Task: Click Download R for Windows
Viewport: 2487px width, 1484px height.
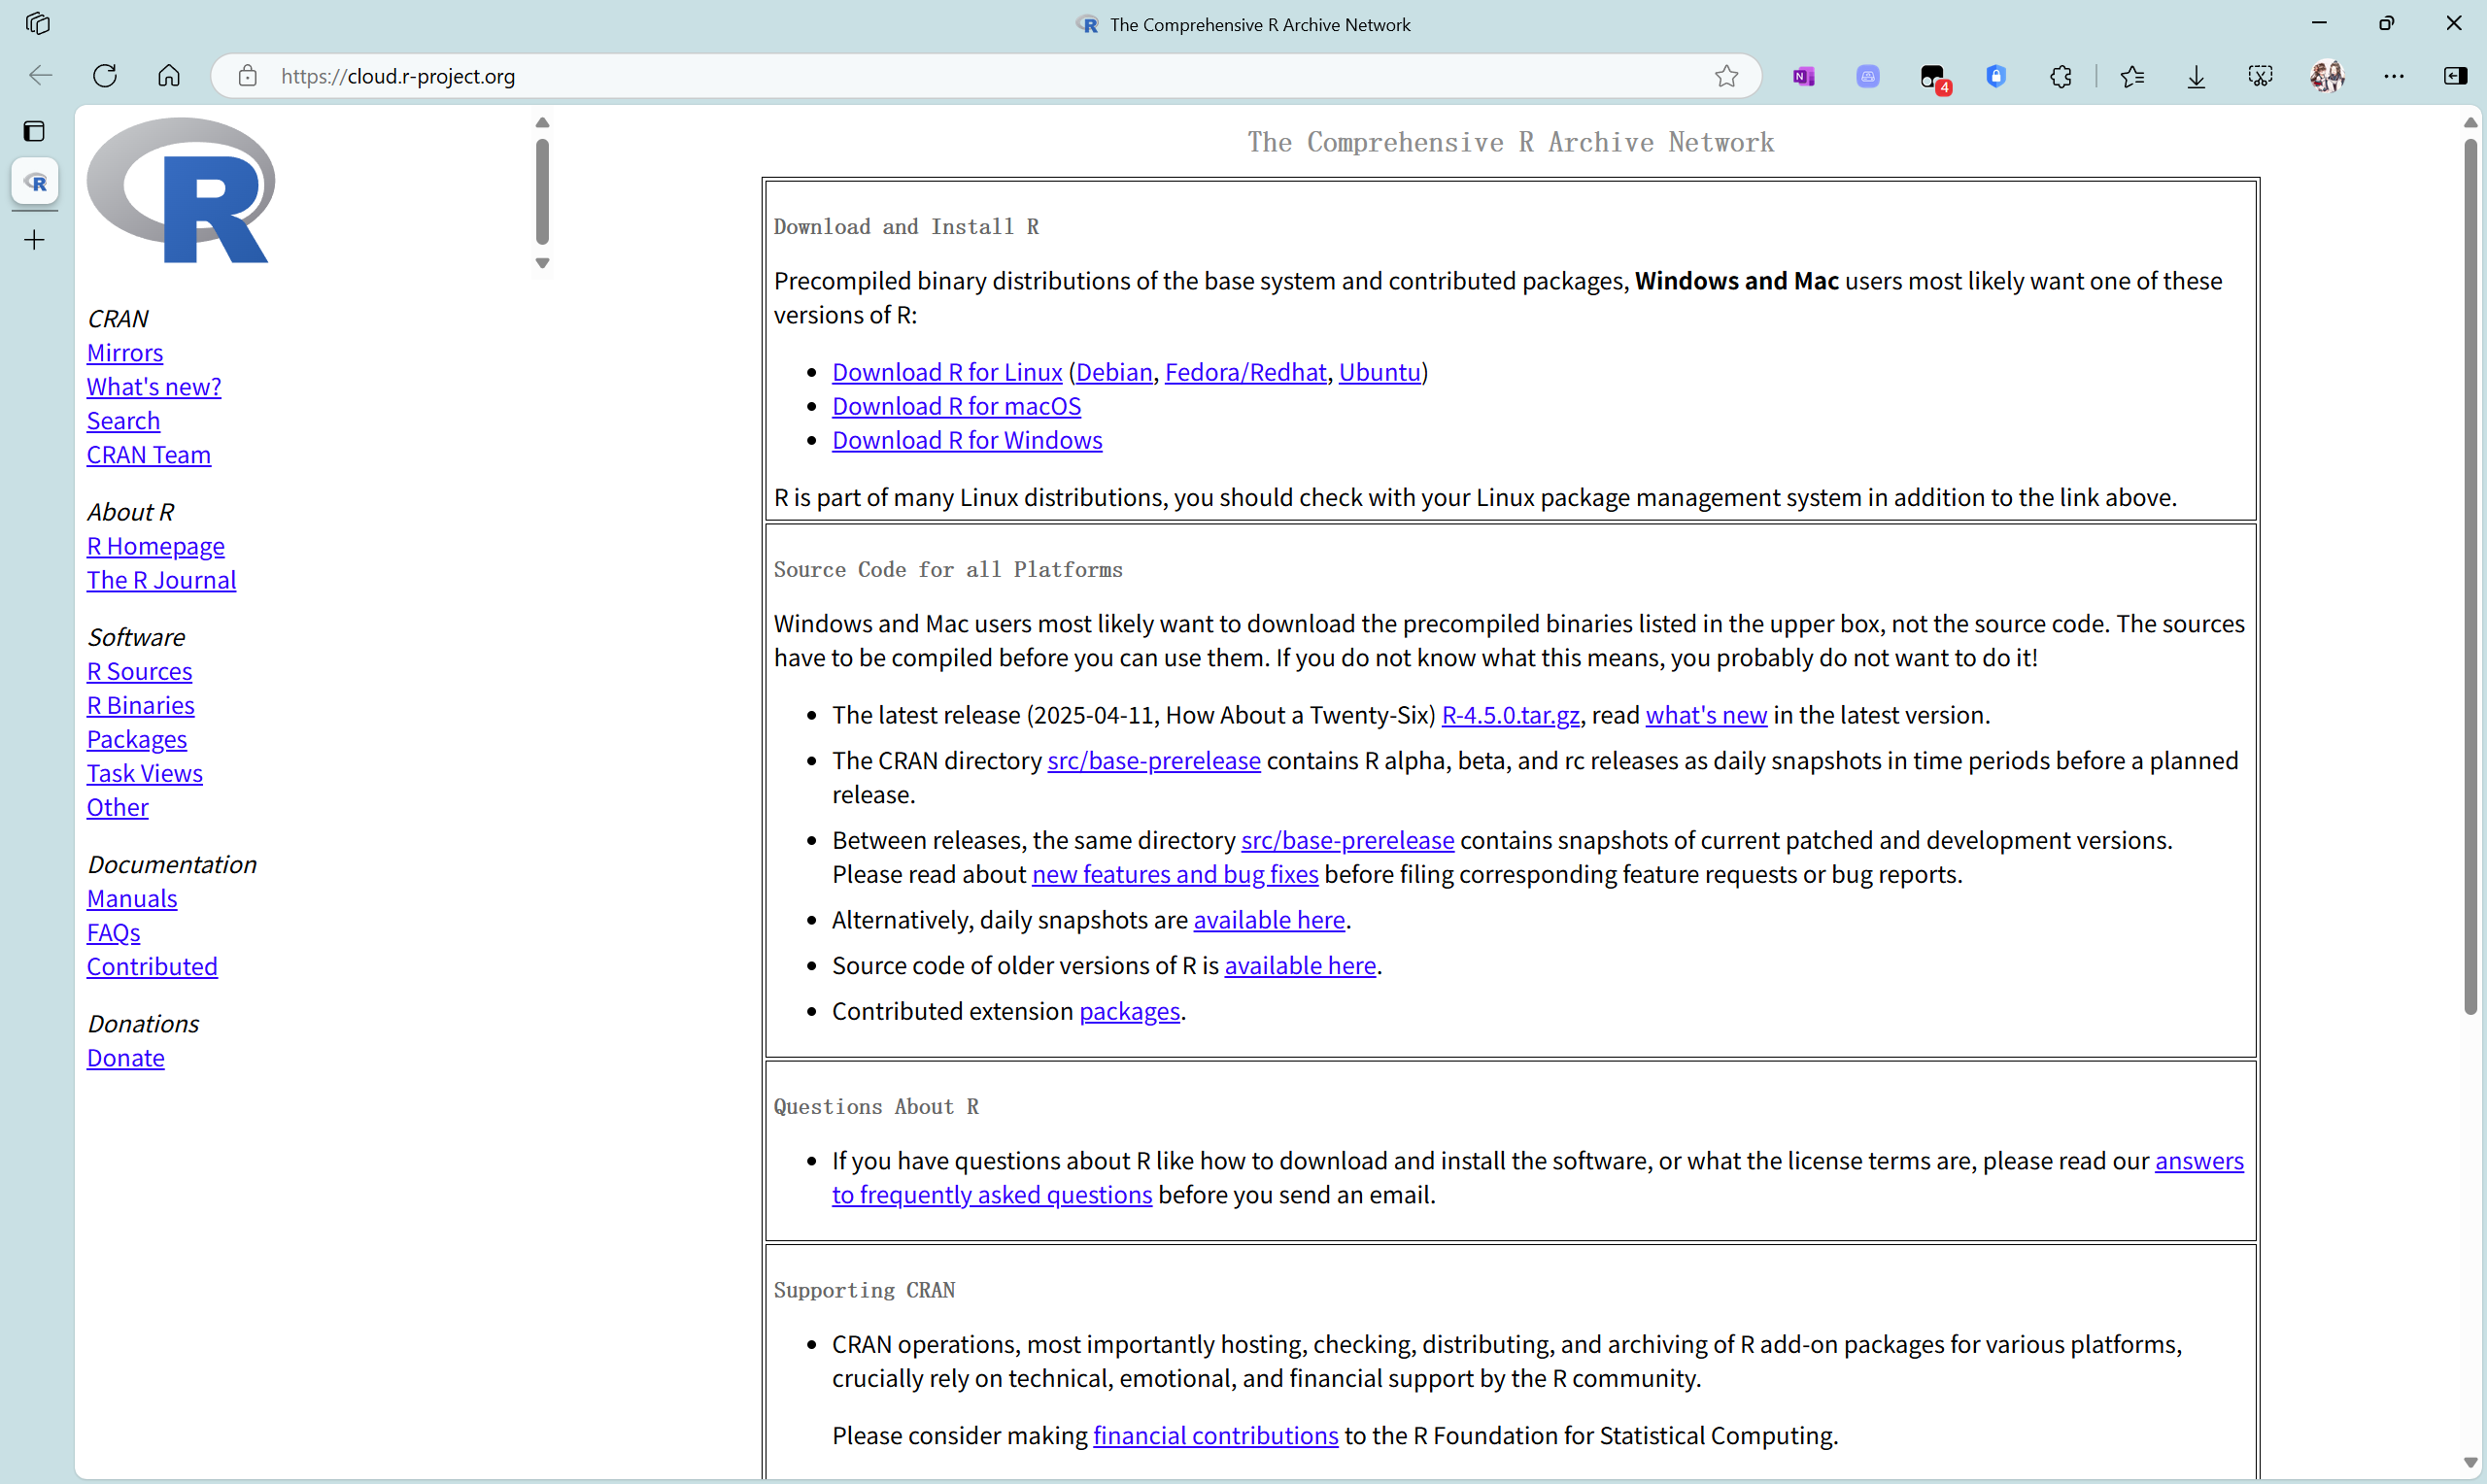Action: pos(967,440)
